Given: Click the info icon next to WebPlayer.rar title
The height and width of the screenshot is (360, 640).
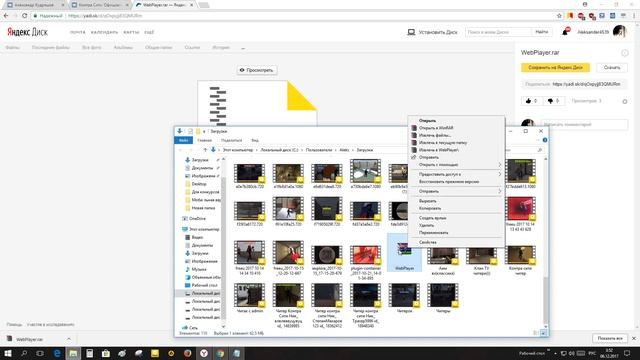Looking at the screenshot, I should (x=624, y=53).
